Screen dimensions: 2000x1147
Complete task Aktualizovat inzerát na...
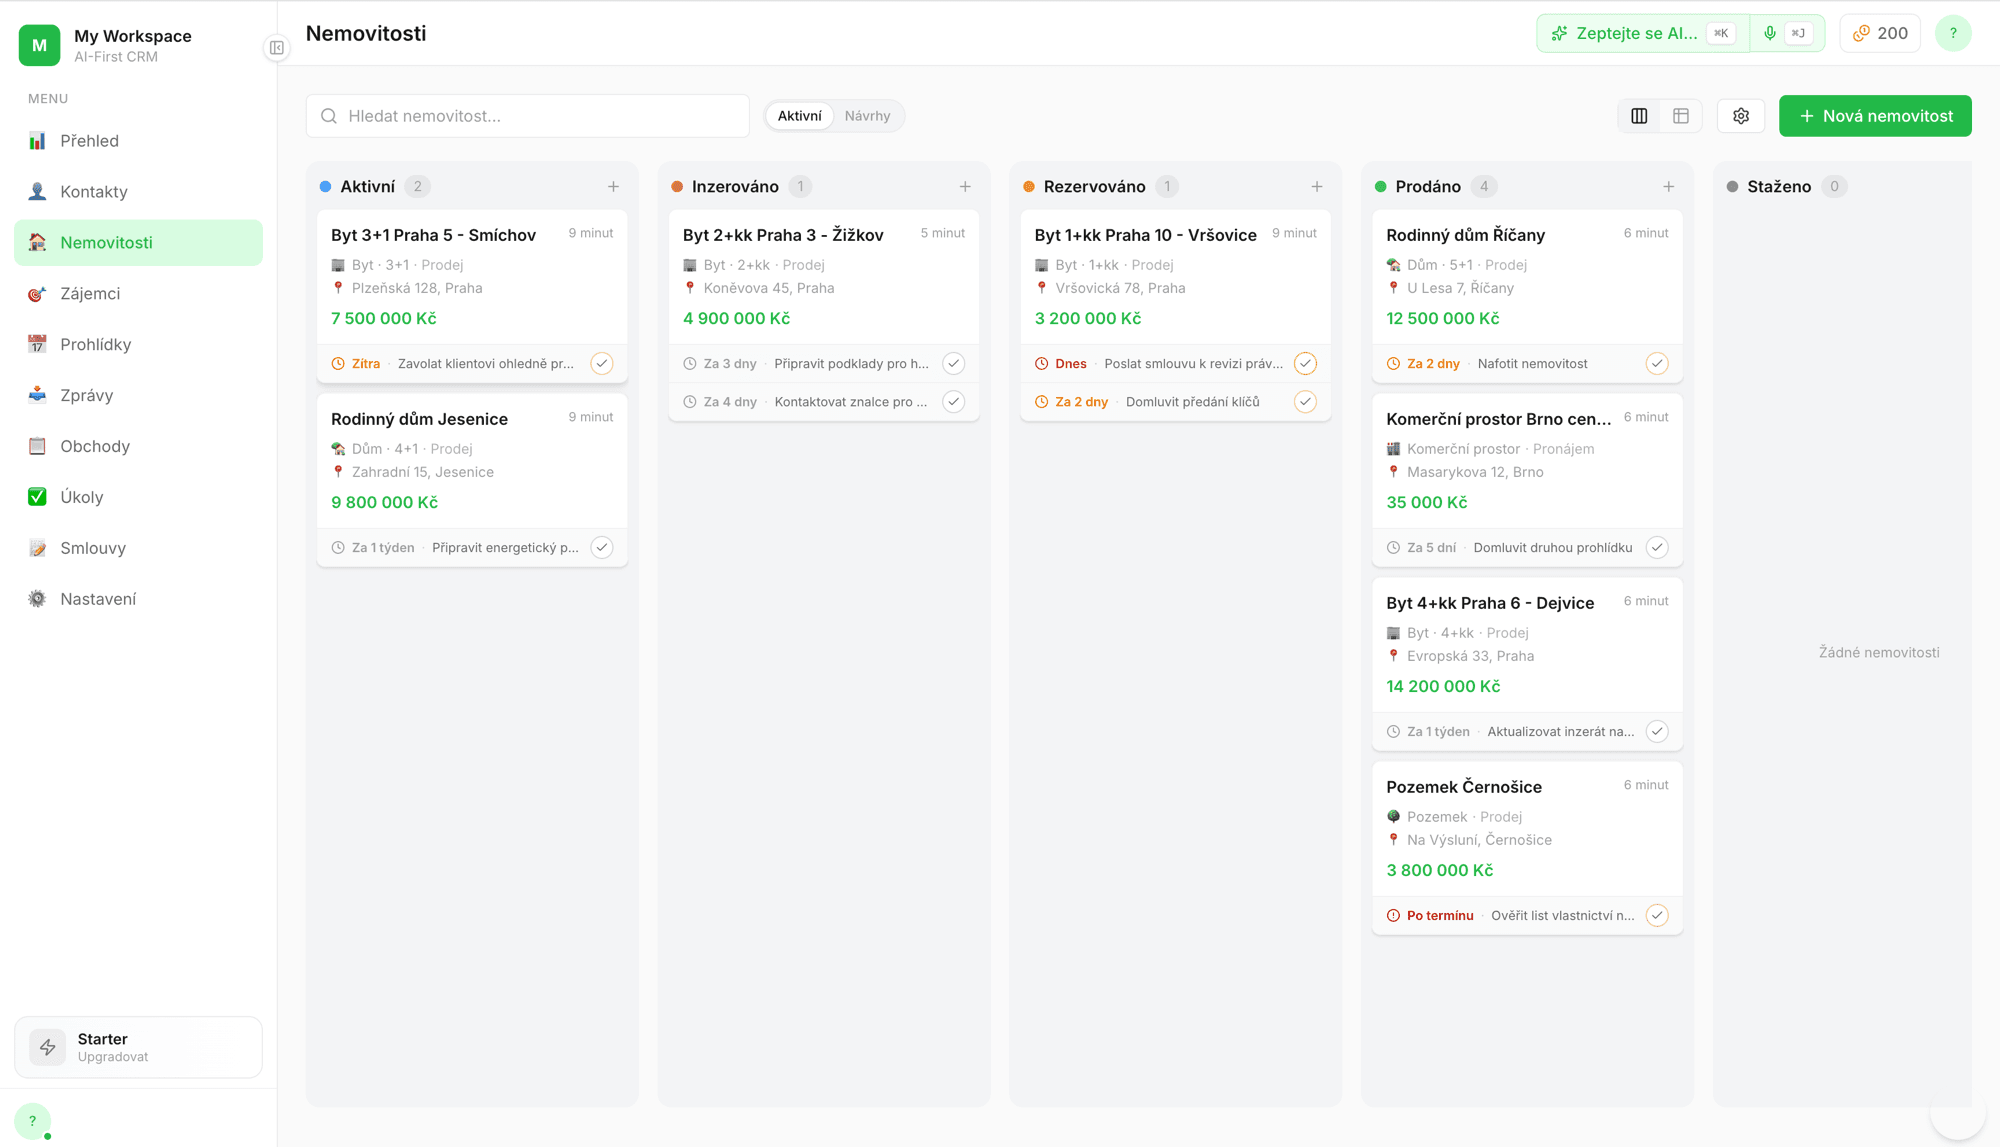[x=1658, y=732]
